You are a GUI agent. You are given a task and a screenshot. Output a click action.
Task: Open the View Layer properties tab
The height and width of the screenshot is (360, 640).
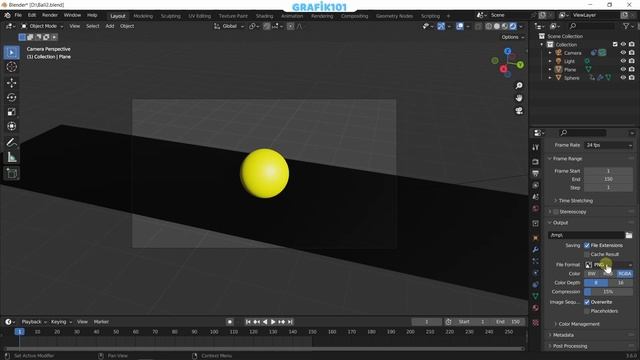(x=536, y=185)
